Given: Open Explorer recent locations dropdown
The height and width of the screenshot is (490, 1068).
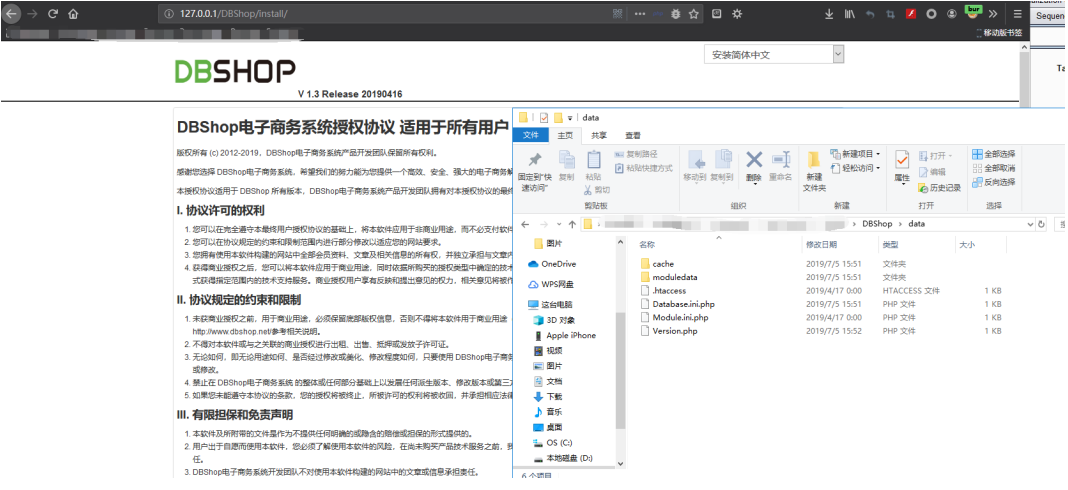Looking at the screenshot, I should tap(559, 224).
